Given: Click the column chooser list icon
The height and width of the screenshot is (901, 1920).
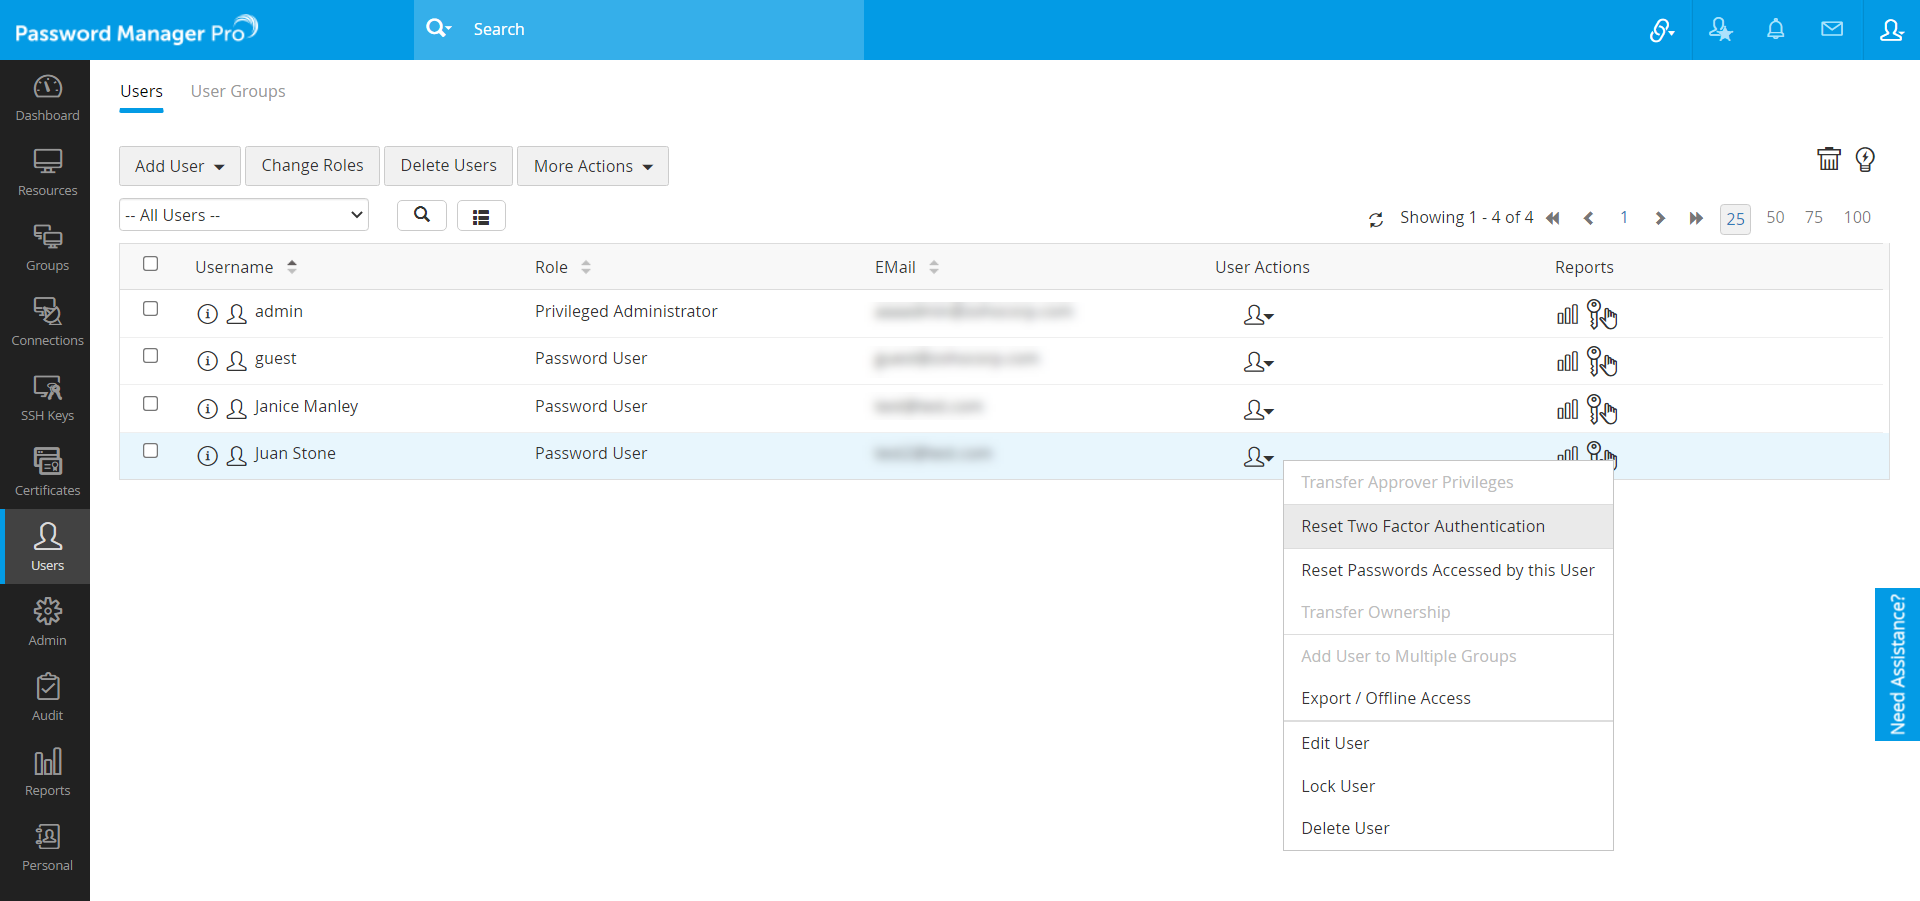Looking at the screenshot, I should click(481, 216).
